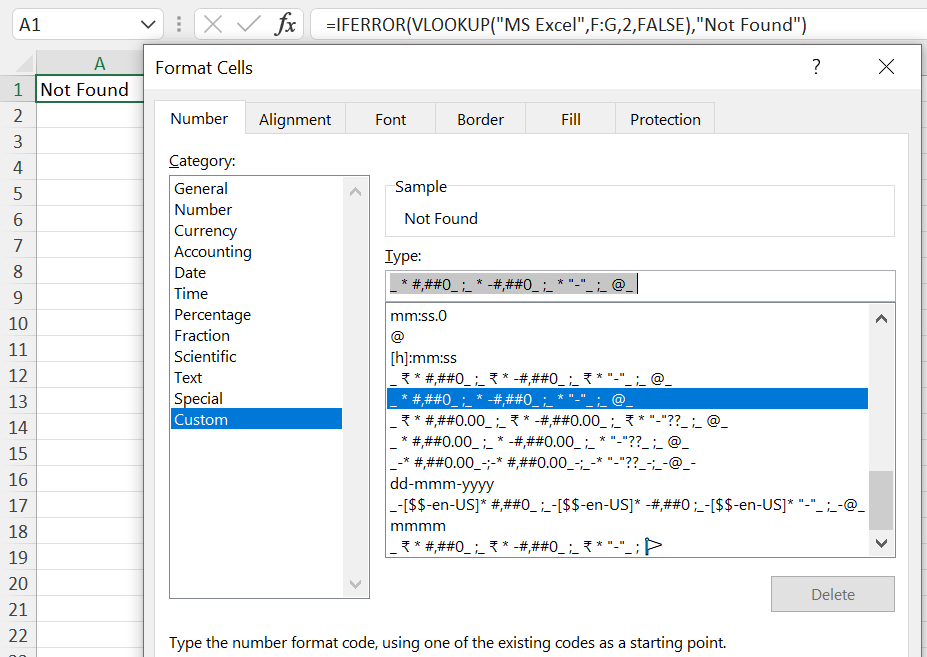Click the Insert Function fx icon
This screenshot has width=927, height=657.
point(286,24)
